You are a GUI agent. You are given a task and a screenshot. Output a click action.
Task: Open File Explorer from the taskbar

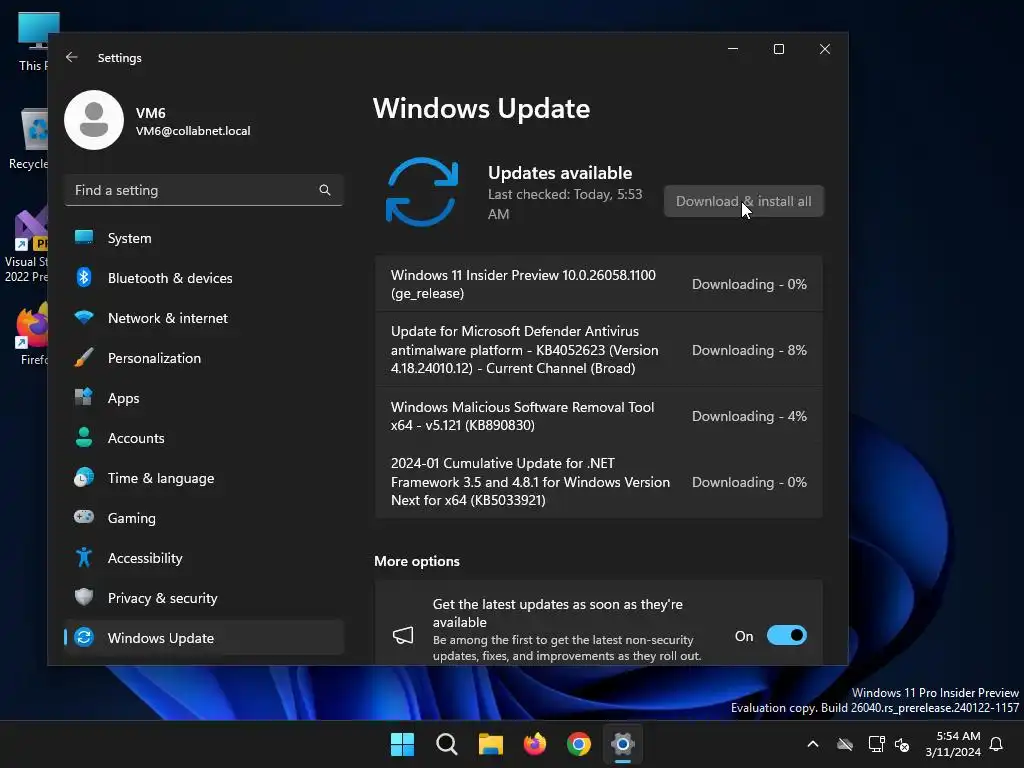tap(490, 744)
